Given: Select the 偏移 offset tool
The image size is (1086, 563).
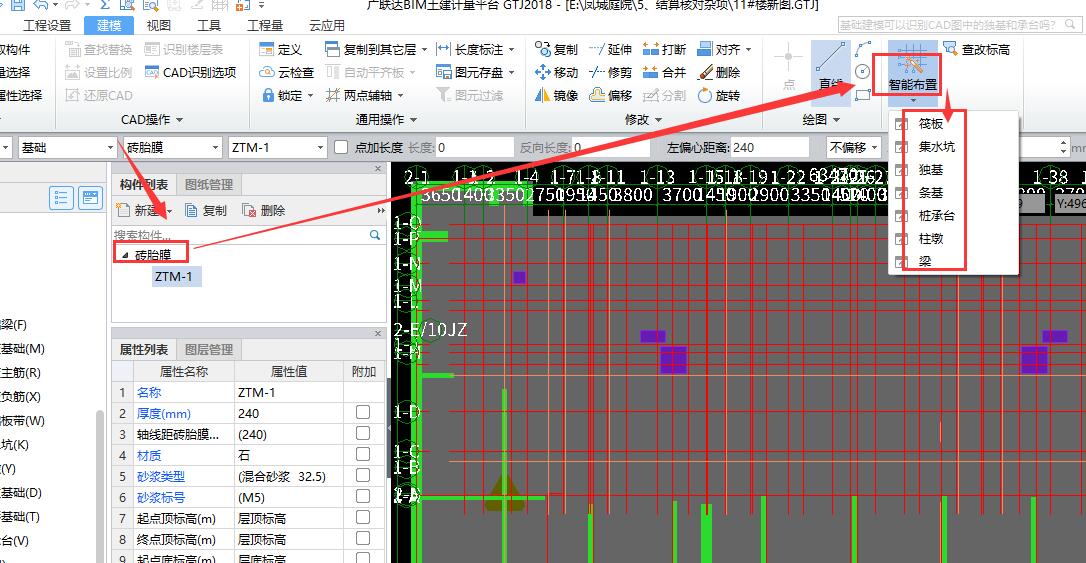Looking at the screenshot, I should [x=610, y=96].
